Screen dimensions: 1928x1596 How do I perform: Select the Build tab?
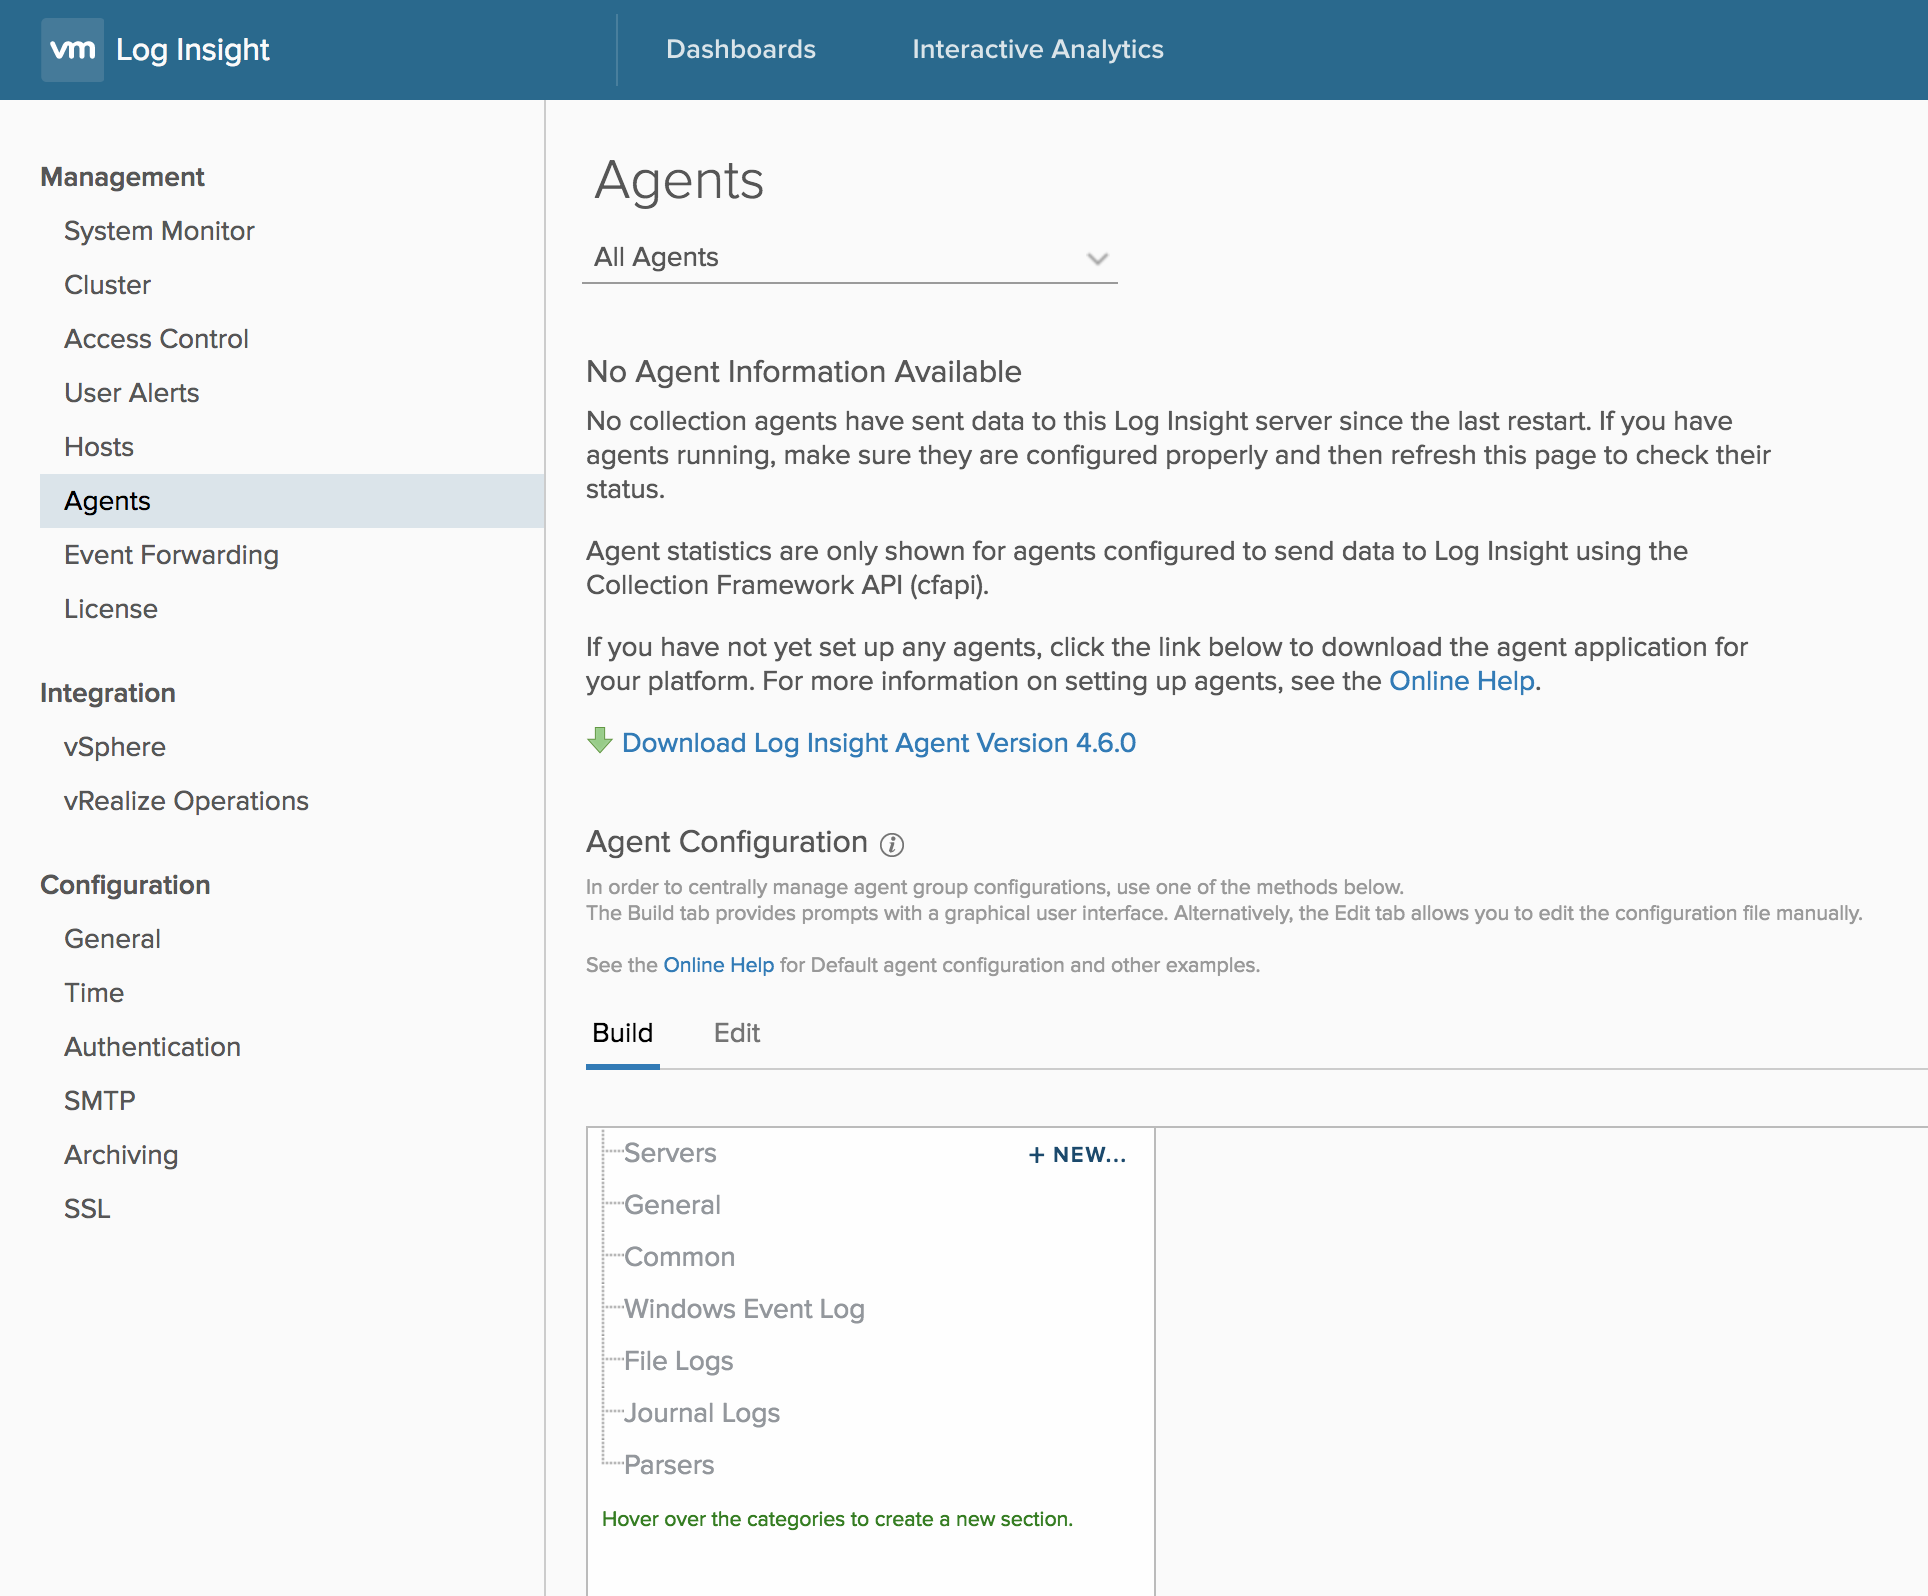coord(622,1033)
